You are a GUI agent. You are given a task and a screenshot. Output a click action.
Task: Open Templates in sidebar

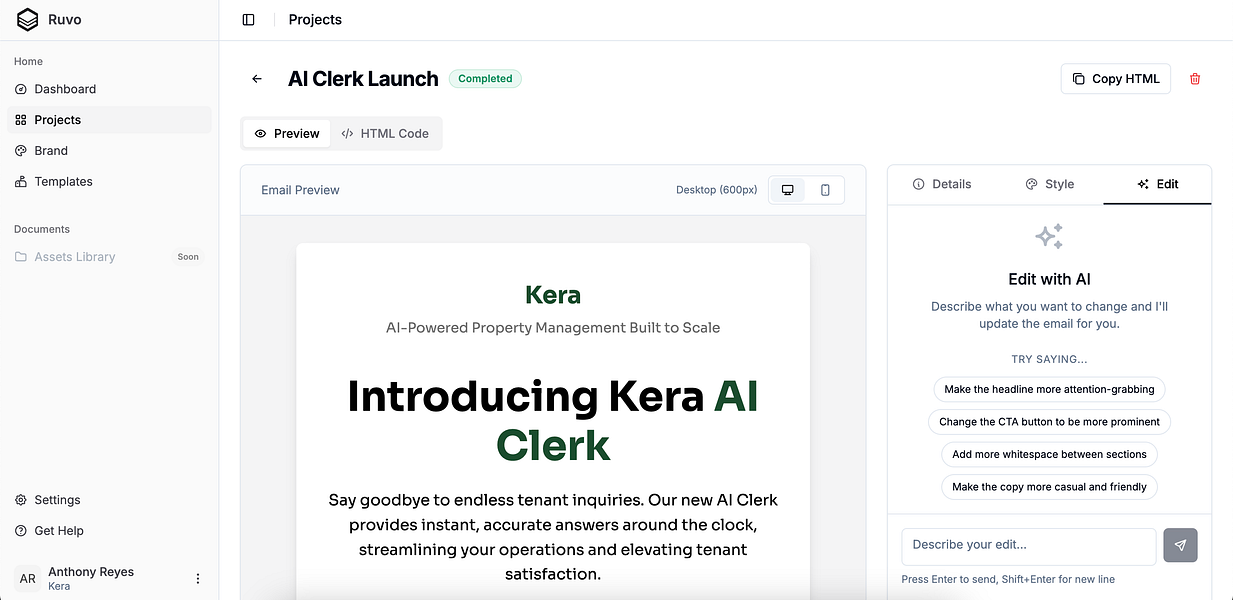point(109,182)
